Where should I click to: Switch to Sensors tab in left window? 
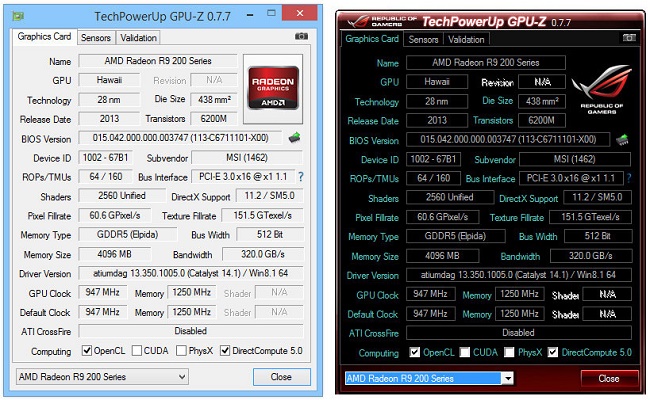pos(96,38)
